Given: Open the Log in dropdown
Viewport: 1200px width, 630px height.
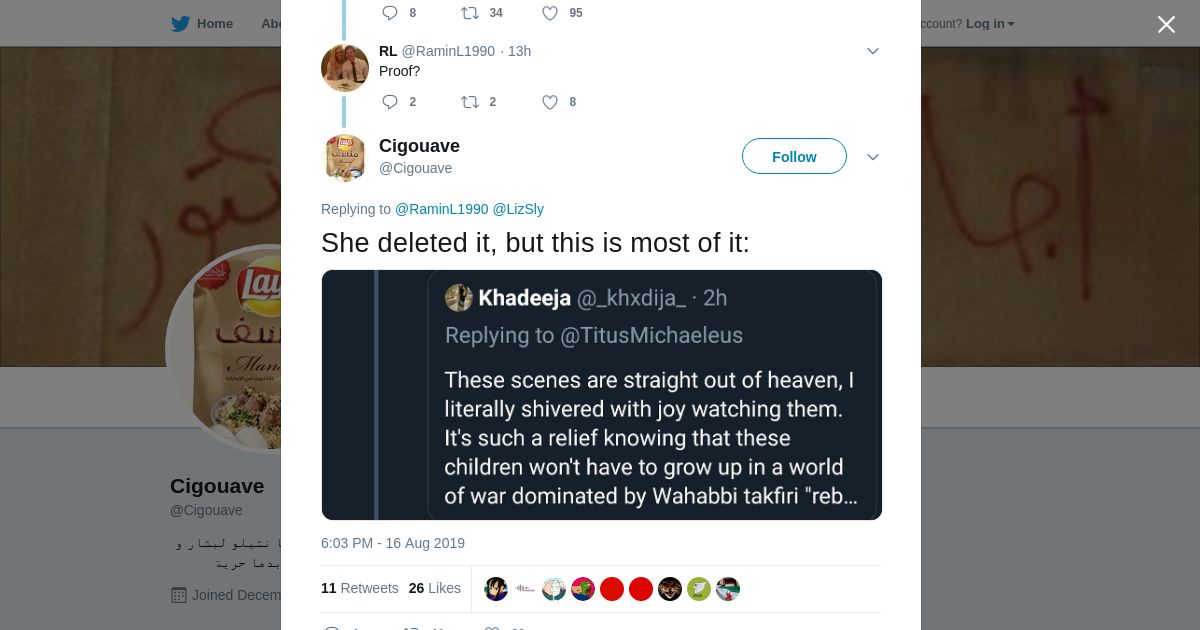Looking at the screenshot, I should pyautogui.click(x=990, y=24).
